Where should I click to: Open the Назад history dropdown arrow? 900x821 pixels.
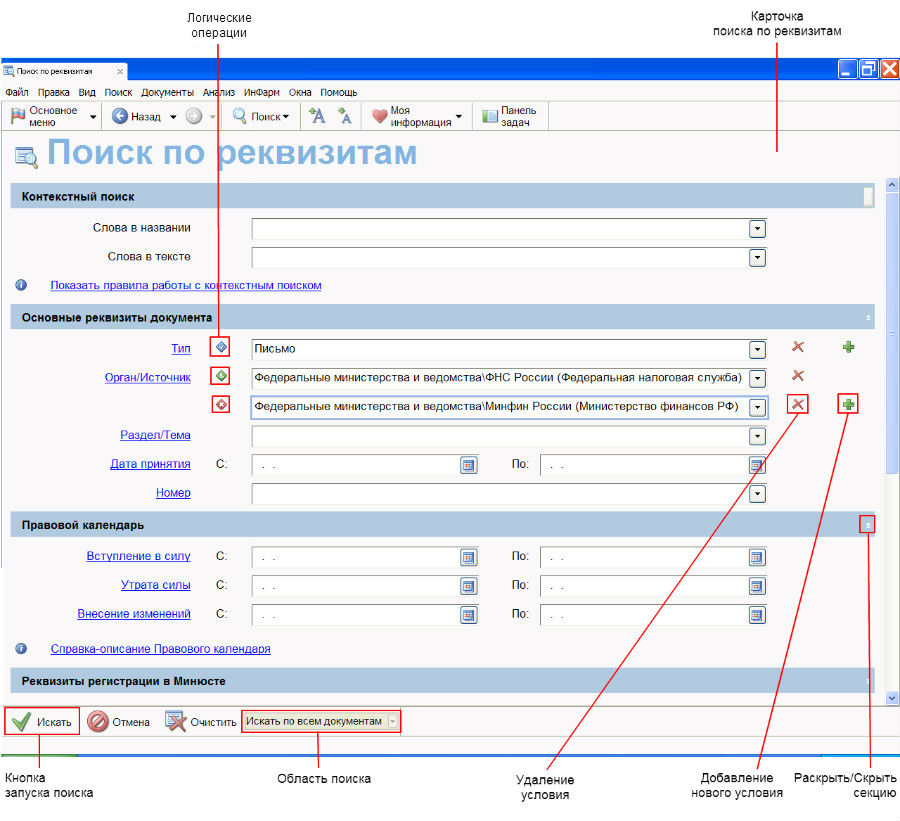point(173,117)
